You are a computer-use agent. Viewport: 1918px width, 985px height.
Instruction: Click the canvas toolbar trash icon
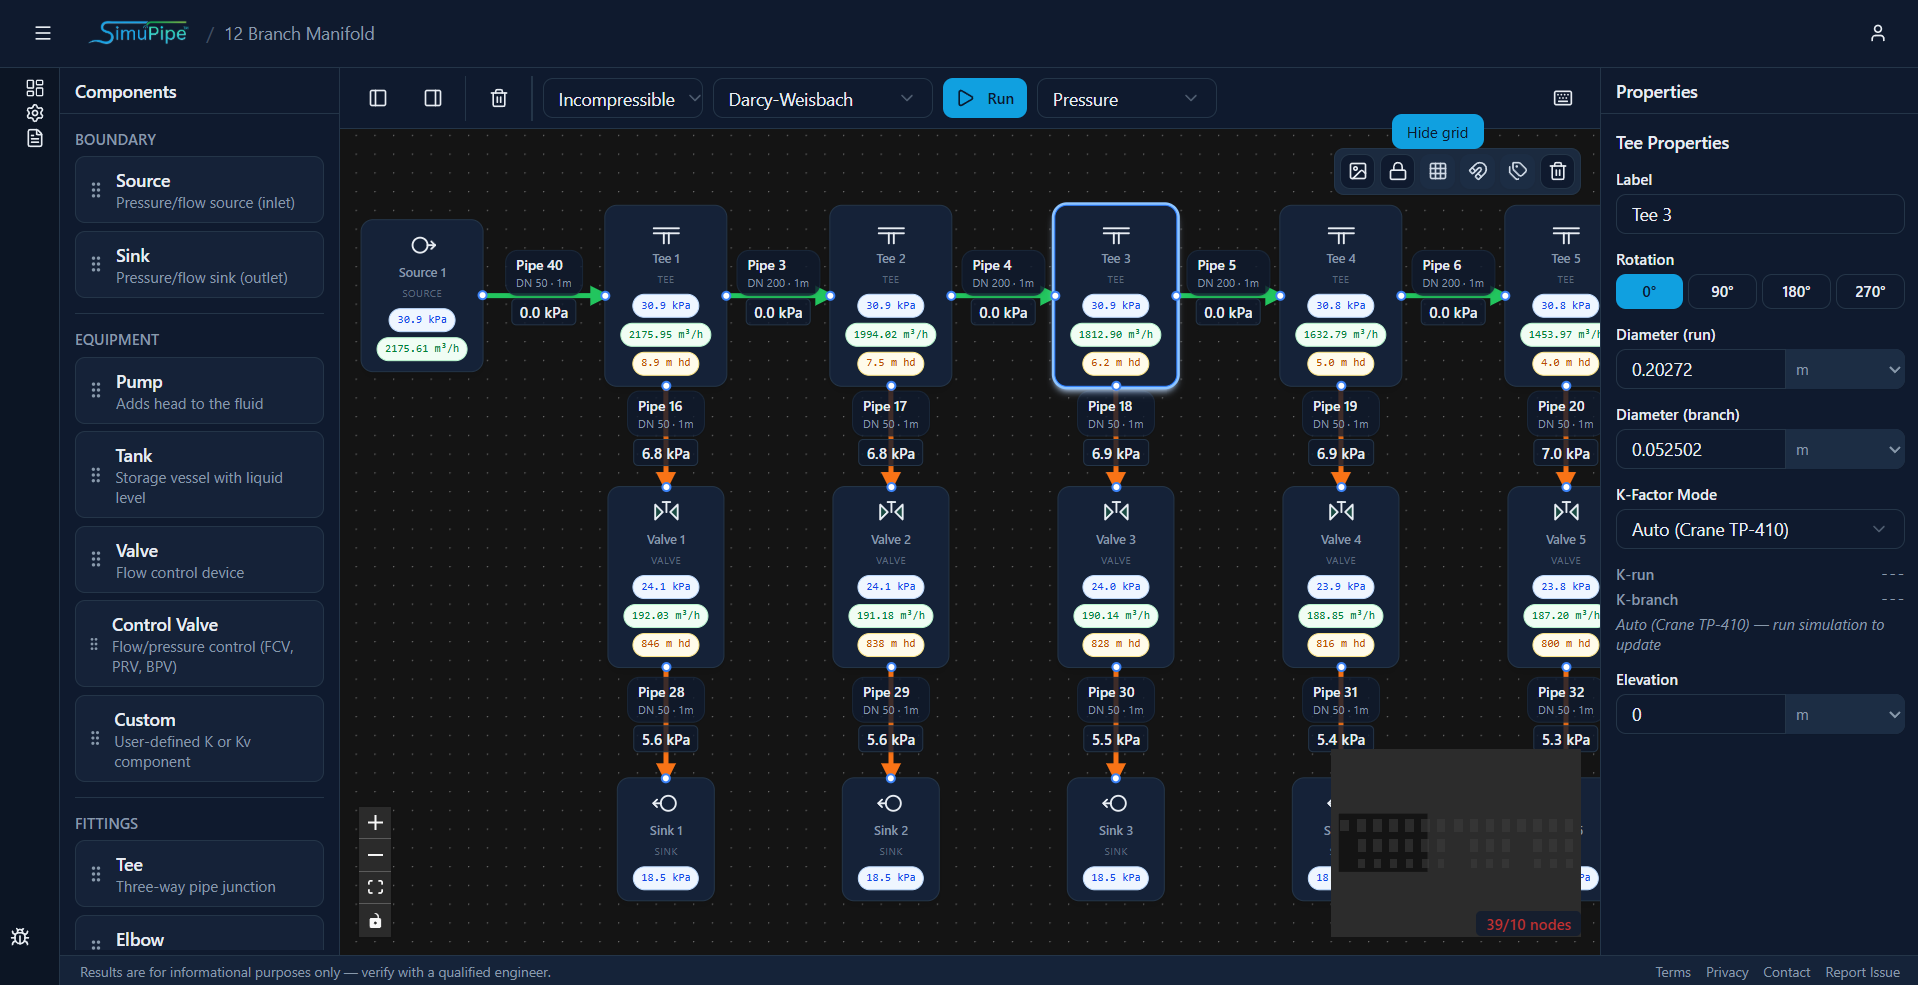pyautogui.click(x=1558, y=171)
